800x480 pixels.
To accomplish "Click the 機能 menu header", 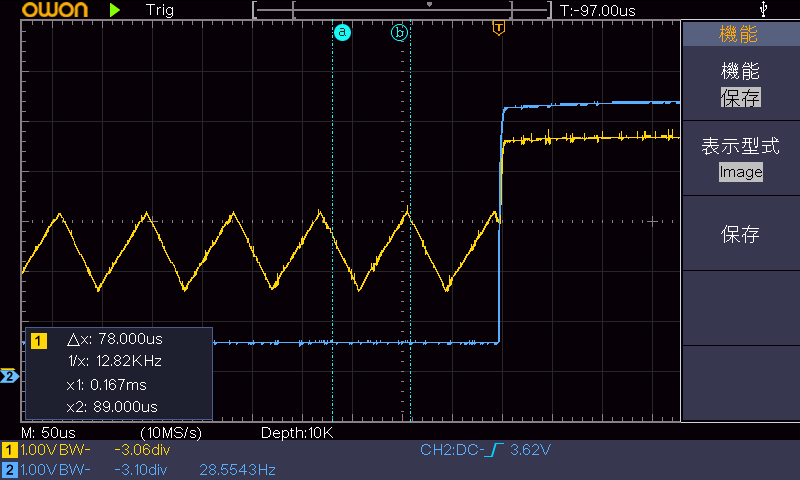I will pyautogui.click(x=740, y=34).
